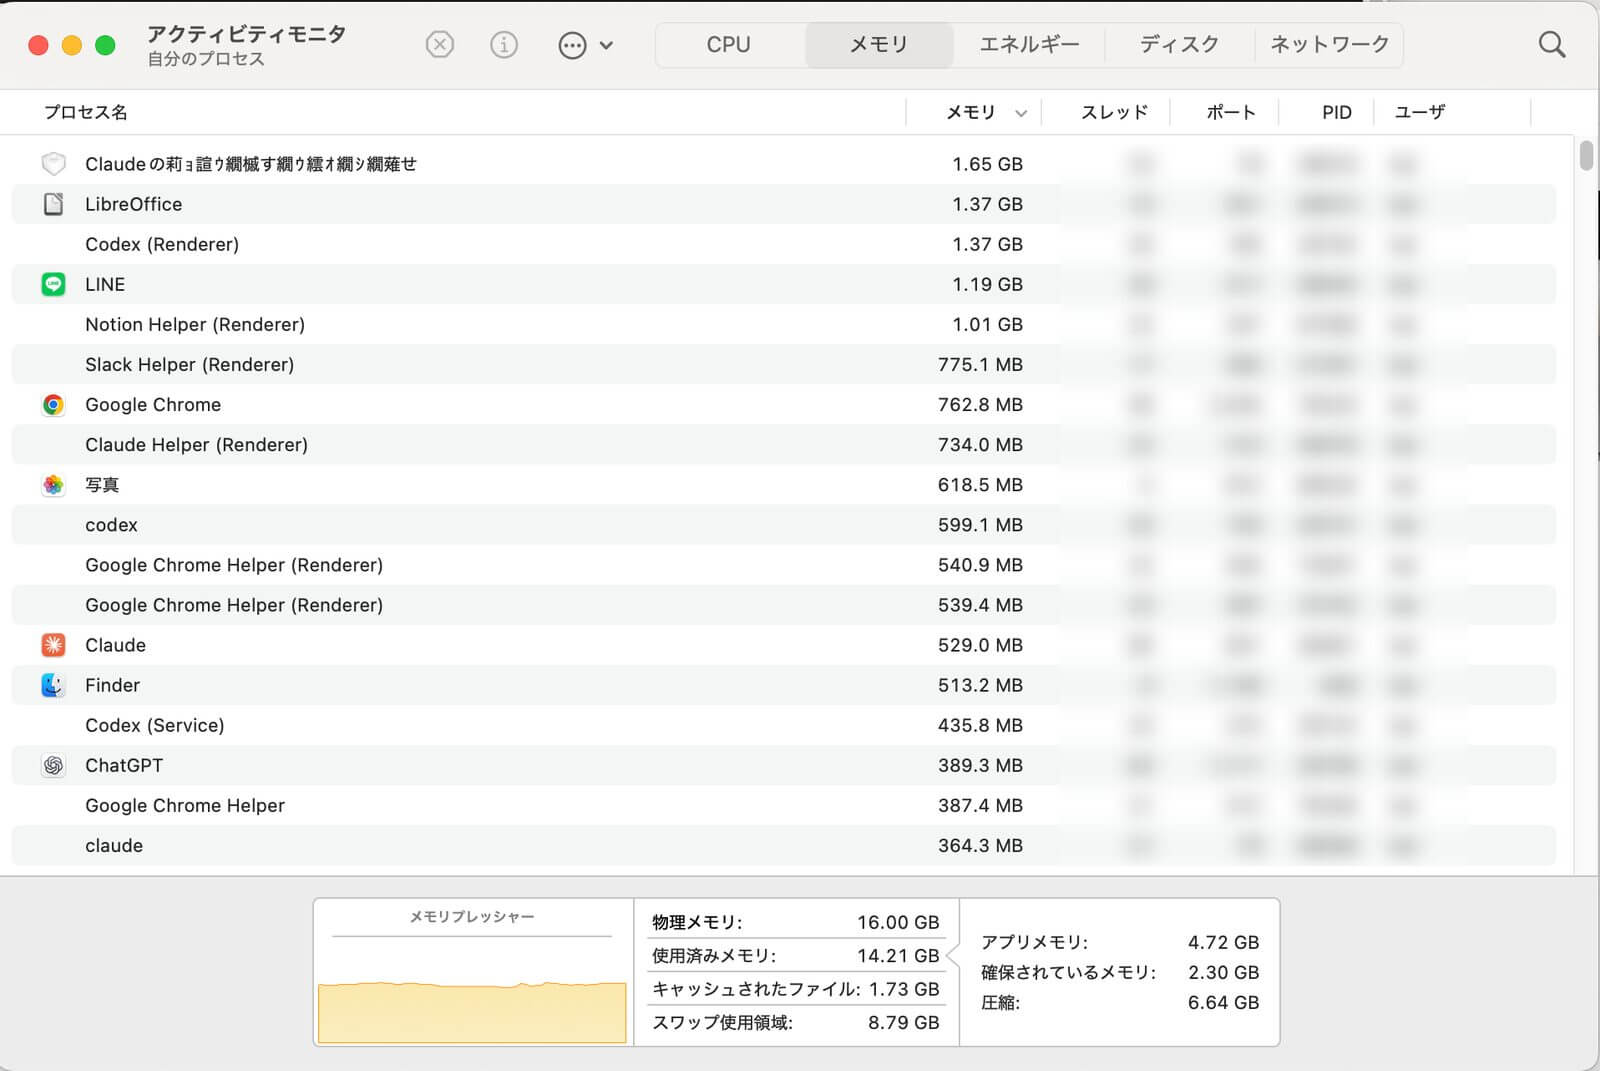Click the stop process X icon
Screen dimensions: 1600x1071
440,44
